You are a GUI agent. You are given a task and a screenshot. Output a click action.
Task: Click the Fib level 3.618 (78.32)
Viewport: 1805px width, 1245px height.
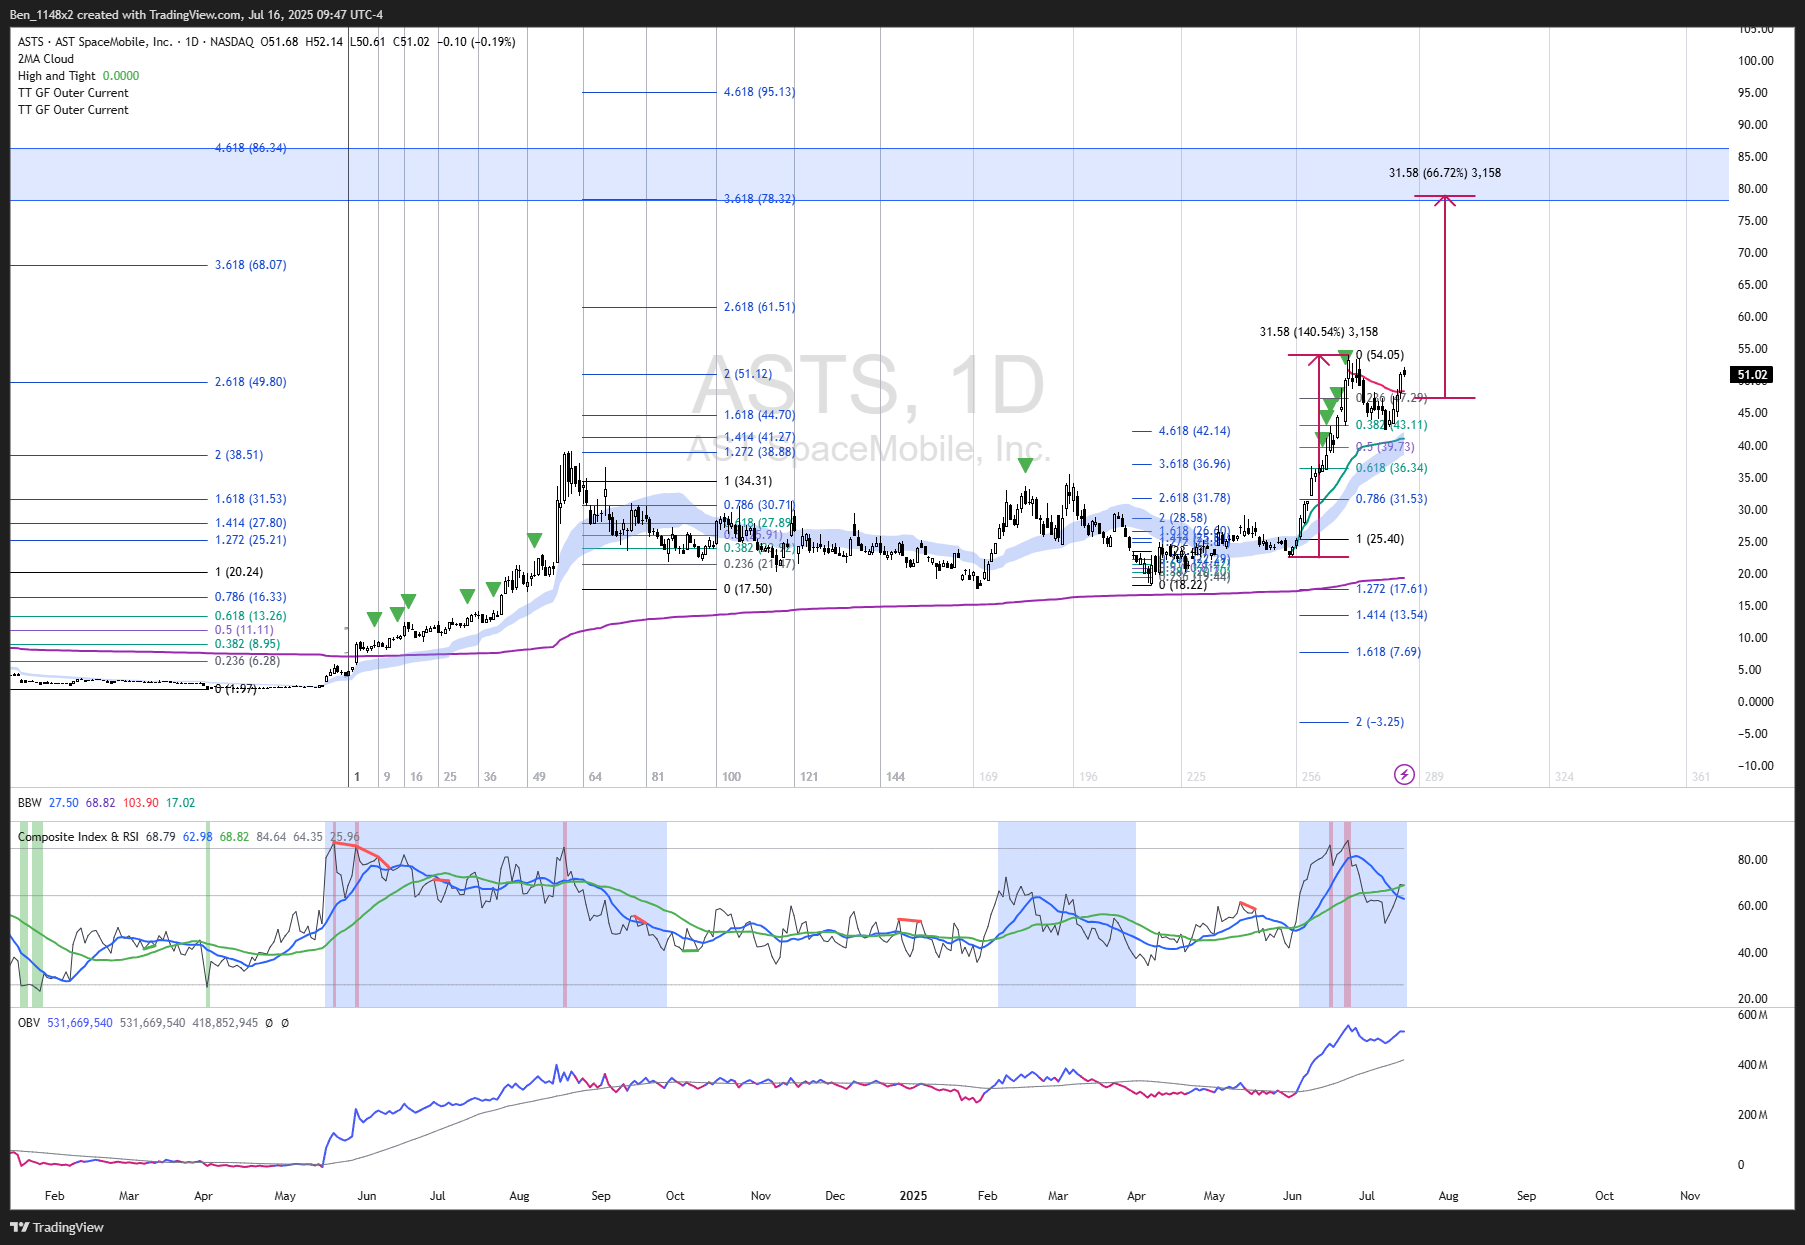(x=759, y=199)
